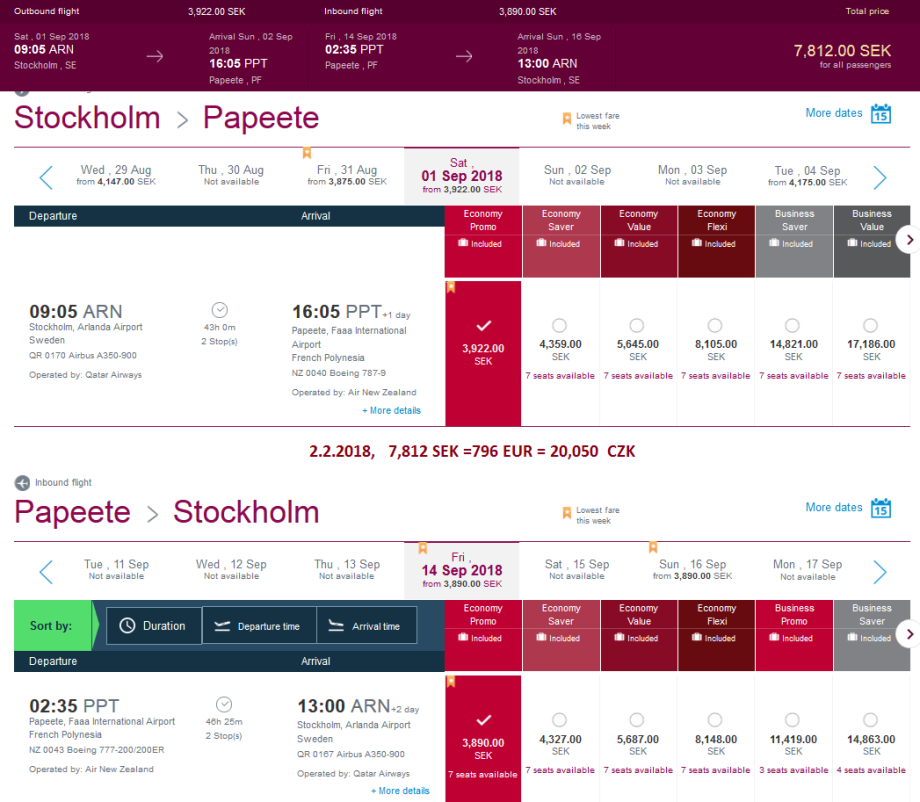Viewport: 920px width, 802px height.
Task: Select inbound Economy Flexi 8,148.00 SEK fare
Action: tap(716, 720)
